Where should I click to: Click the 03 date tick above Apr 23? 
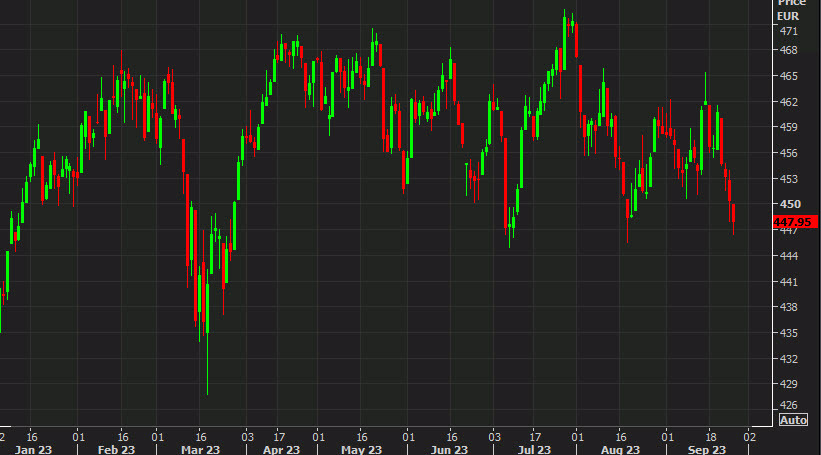tap(248, 437)
